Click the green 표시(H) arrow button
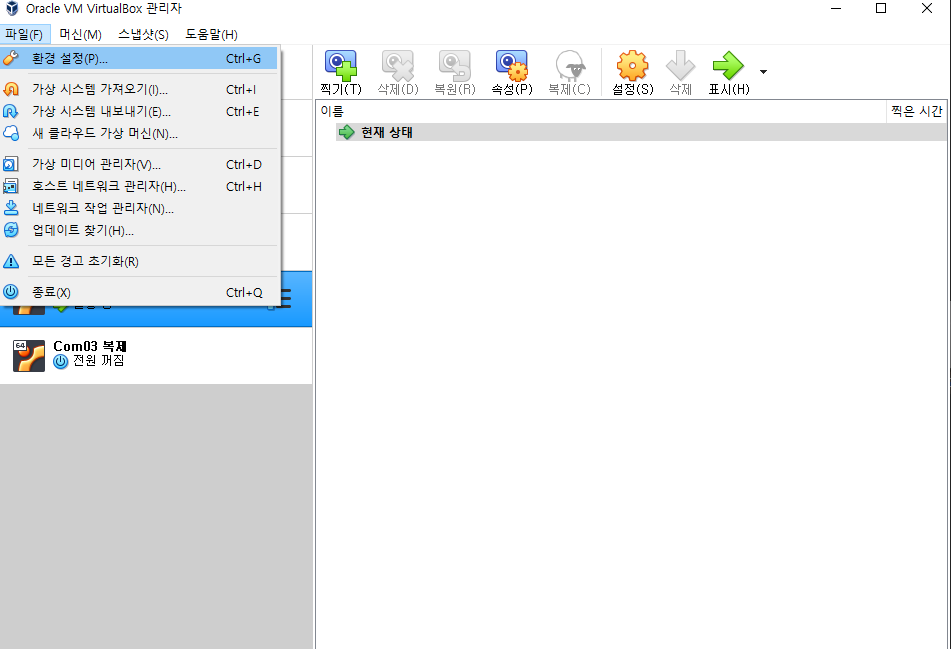 729,73
